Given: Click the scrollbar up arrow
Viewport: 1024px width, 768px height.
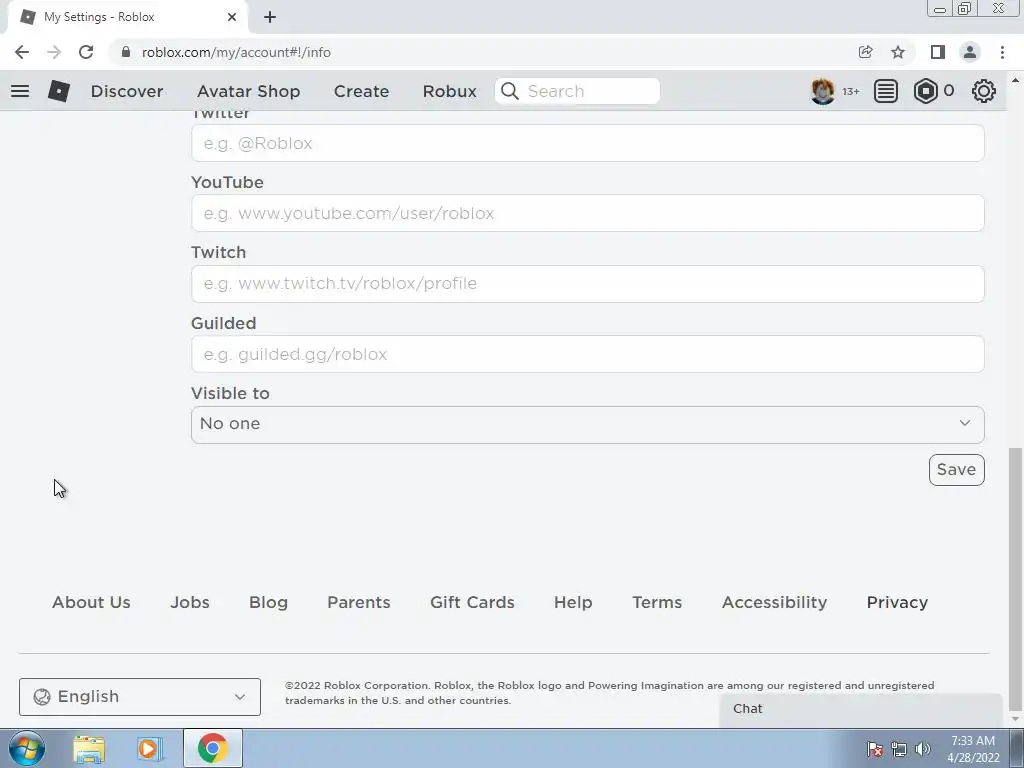Looking at the screenshot, I should coord(1015,80).
